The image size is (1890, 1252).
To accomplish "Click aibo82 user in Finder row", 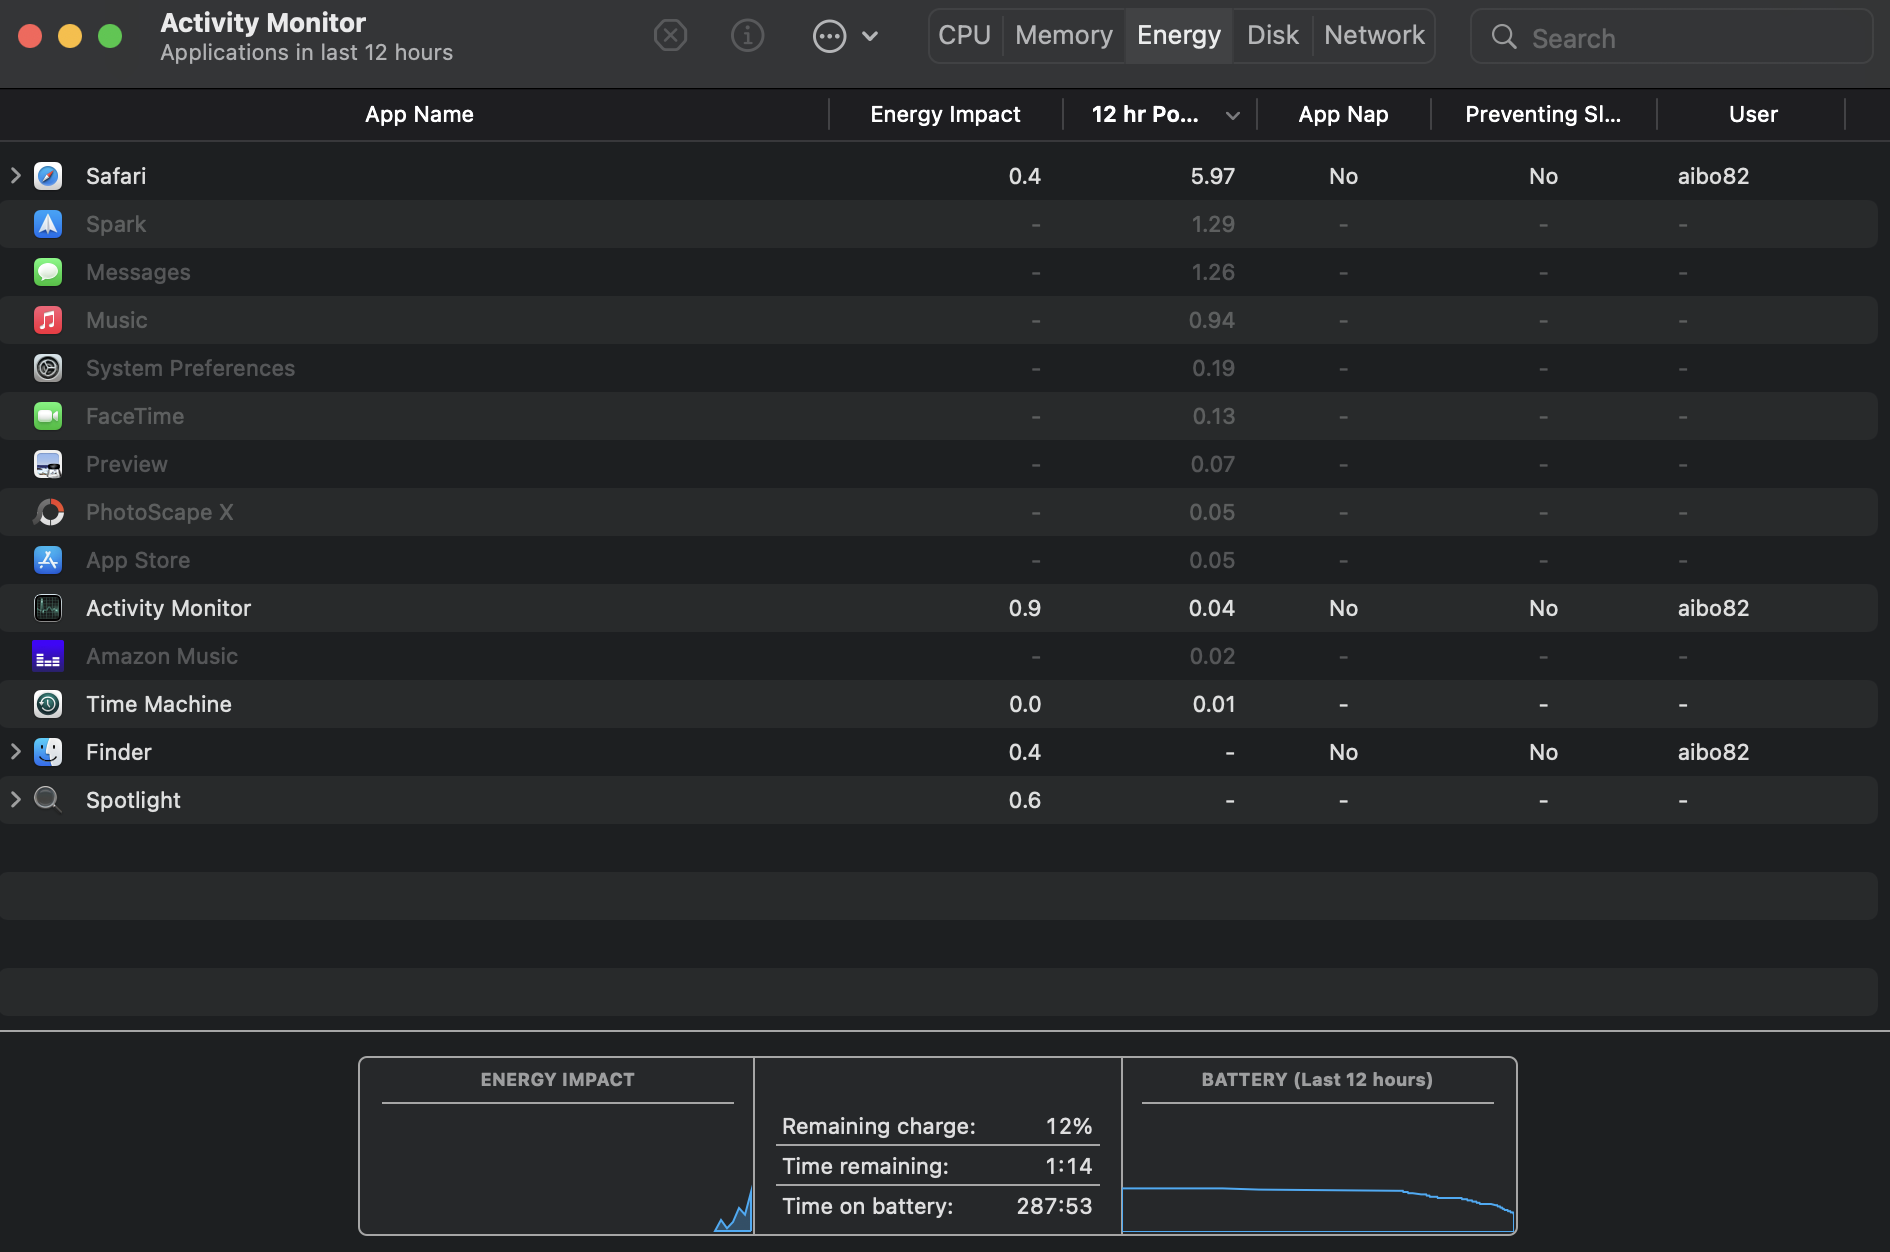I will (1713, 752).
